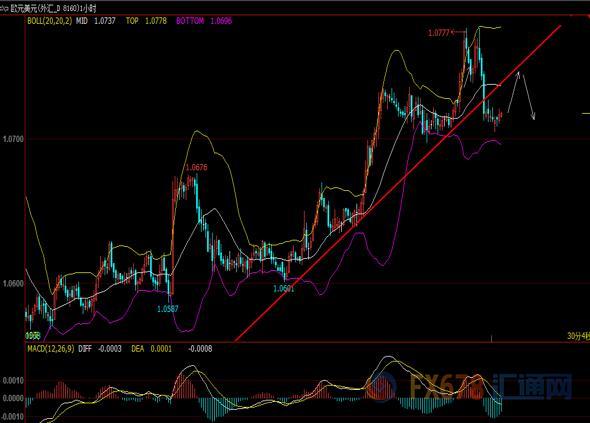The width and height of the screenshot is (590, 423).
Task: Click the BOLL(20,20,2) indicator label
Action: coord(50,21)
